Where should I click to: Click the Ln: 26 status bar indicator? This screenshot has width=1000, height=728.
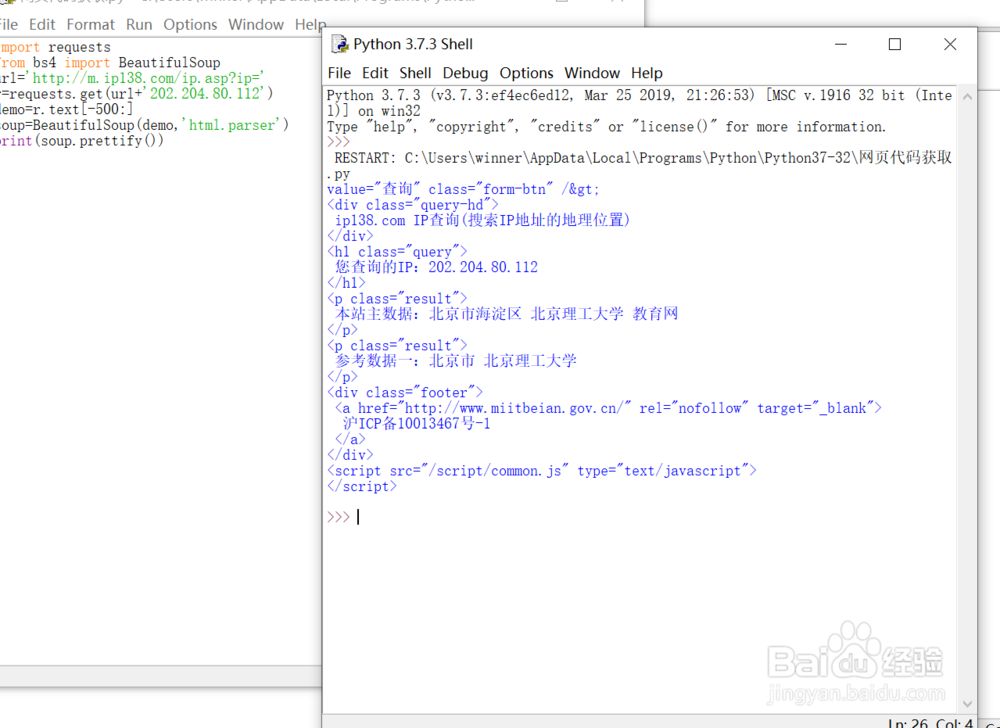click(908, 723)
